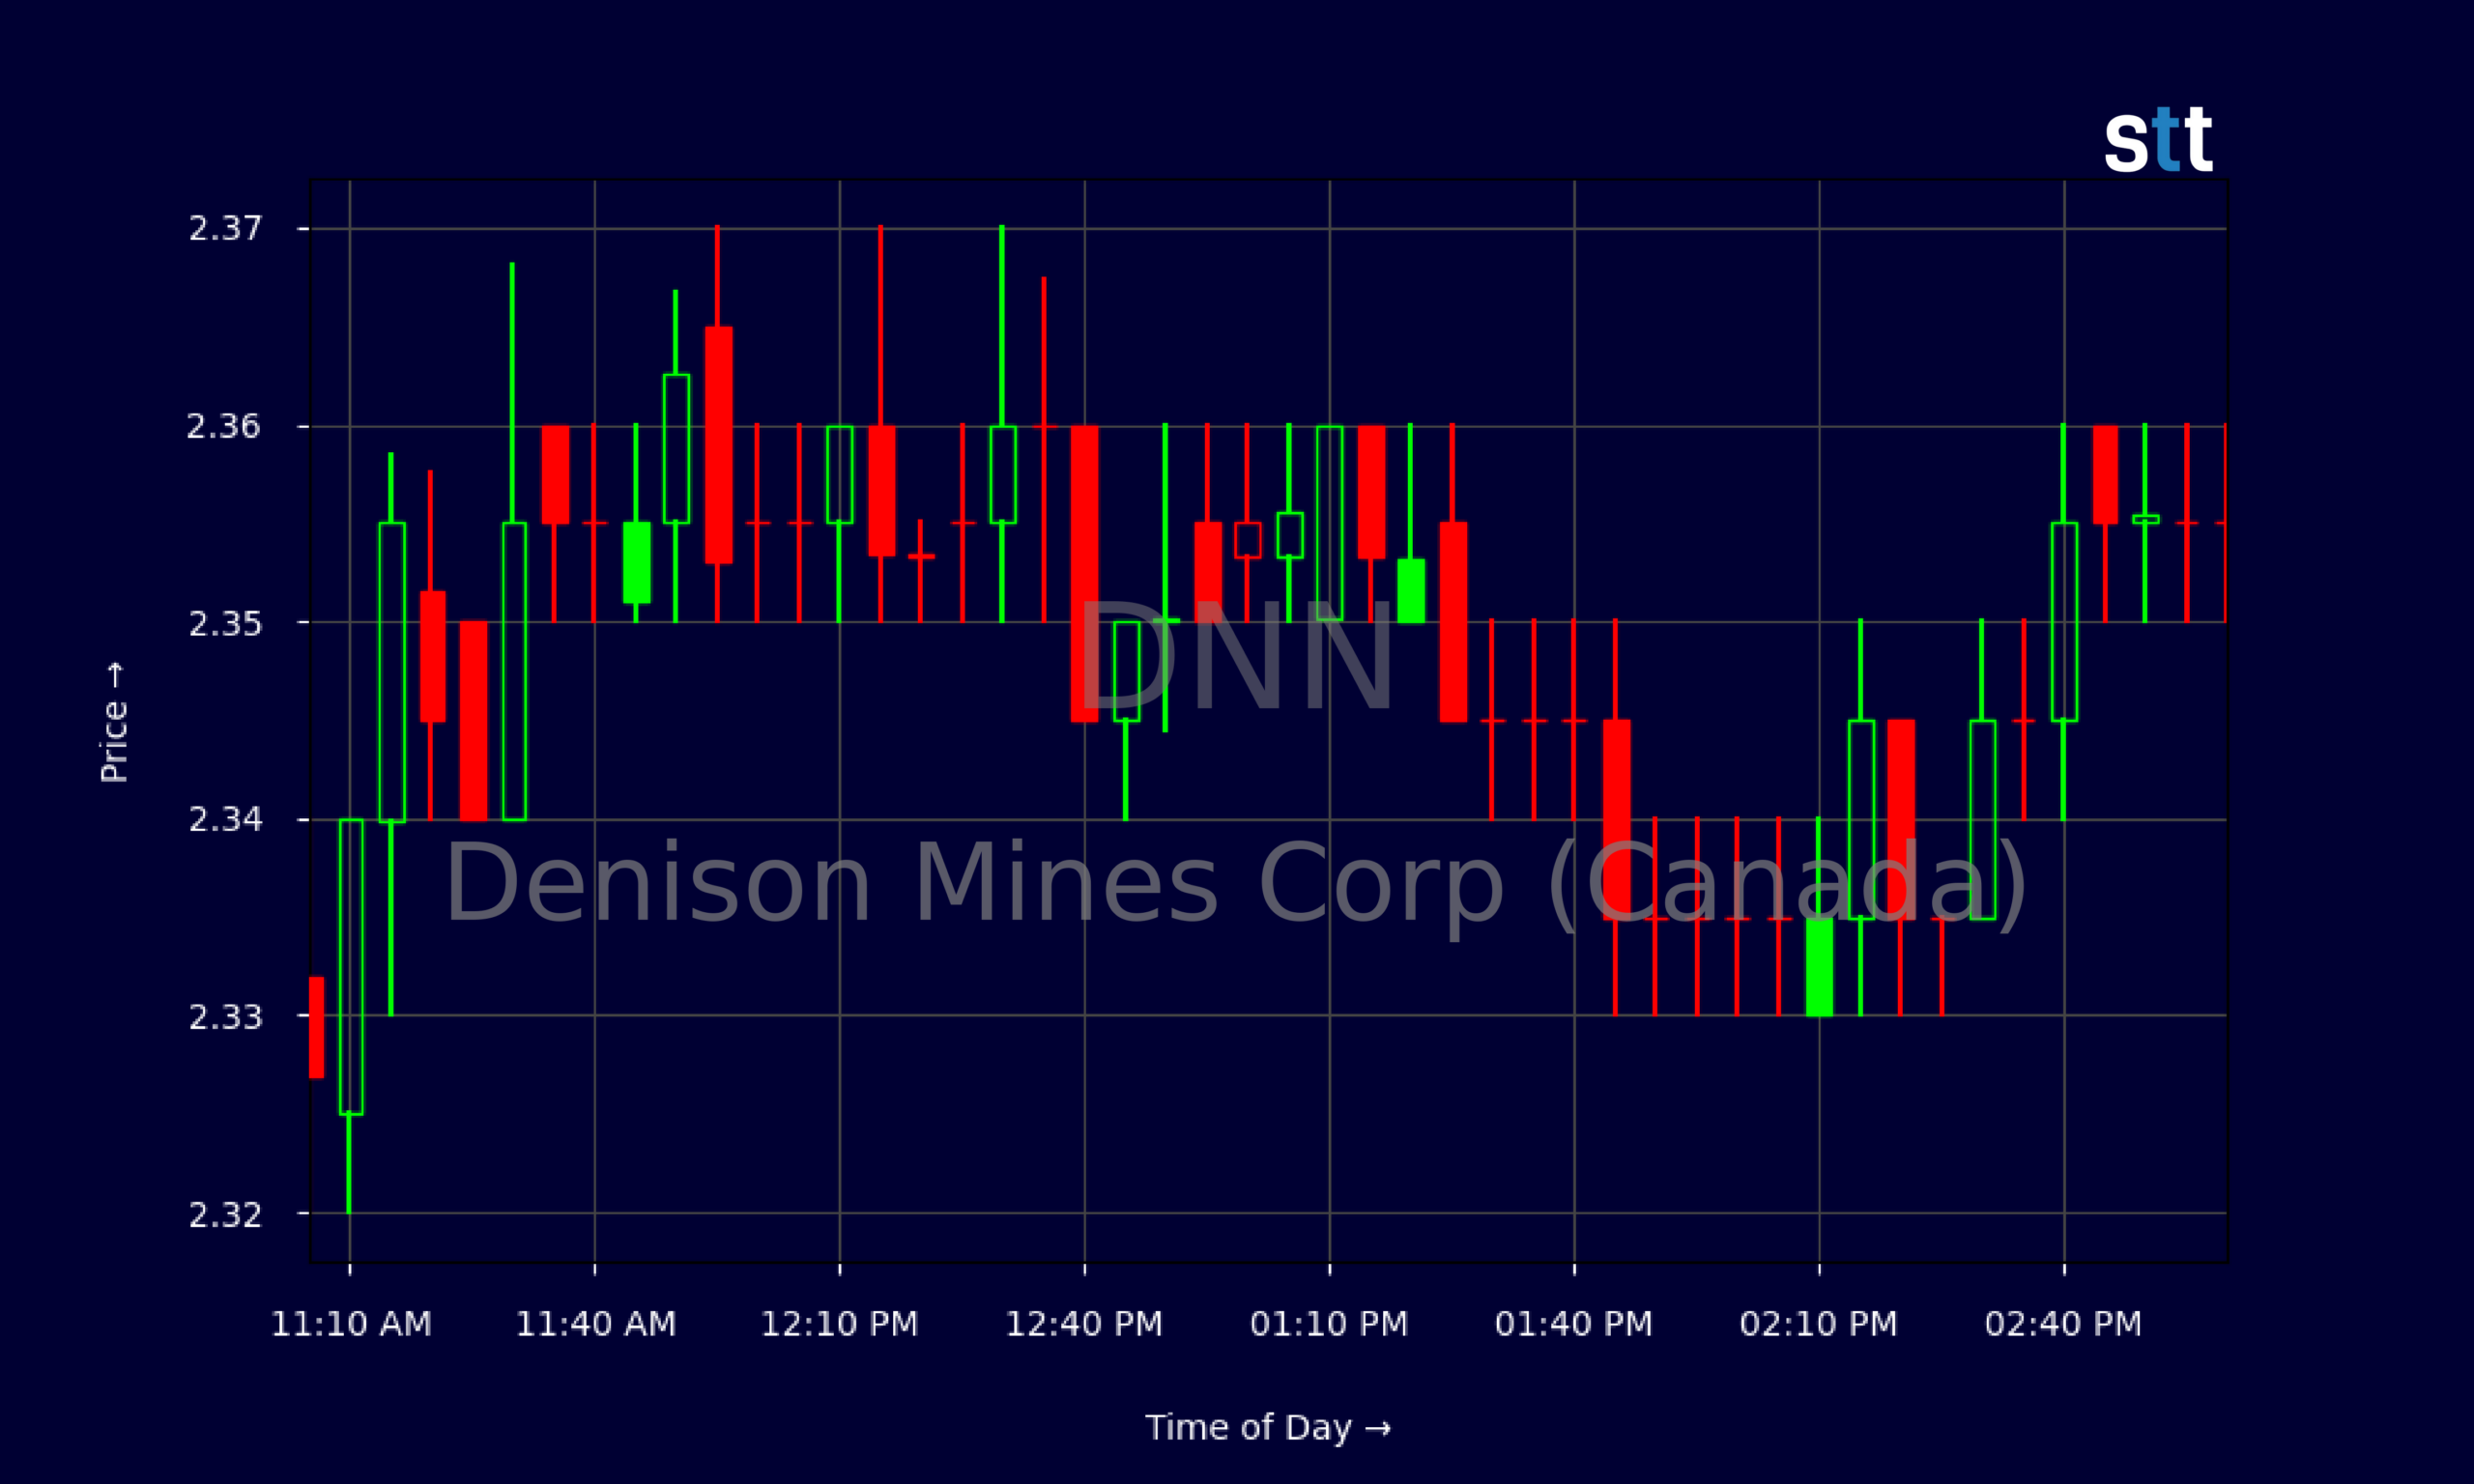Screen dimensions: 2474x1484
Task: Click the 11:40 AM time label
Action: (595, 1324)
